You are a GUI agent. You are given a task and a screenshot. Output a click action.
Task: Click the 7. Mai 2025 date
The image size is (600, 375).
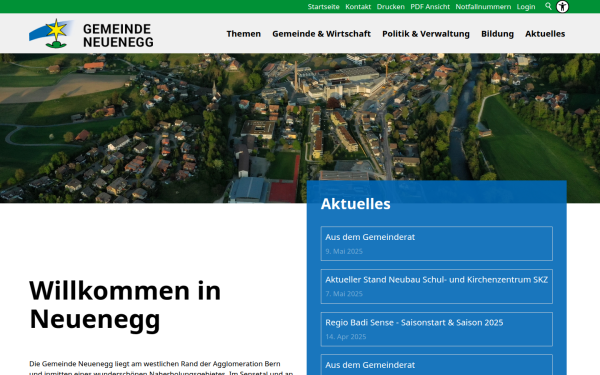pos(344,294)
